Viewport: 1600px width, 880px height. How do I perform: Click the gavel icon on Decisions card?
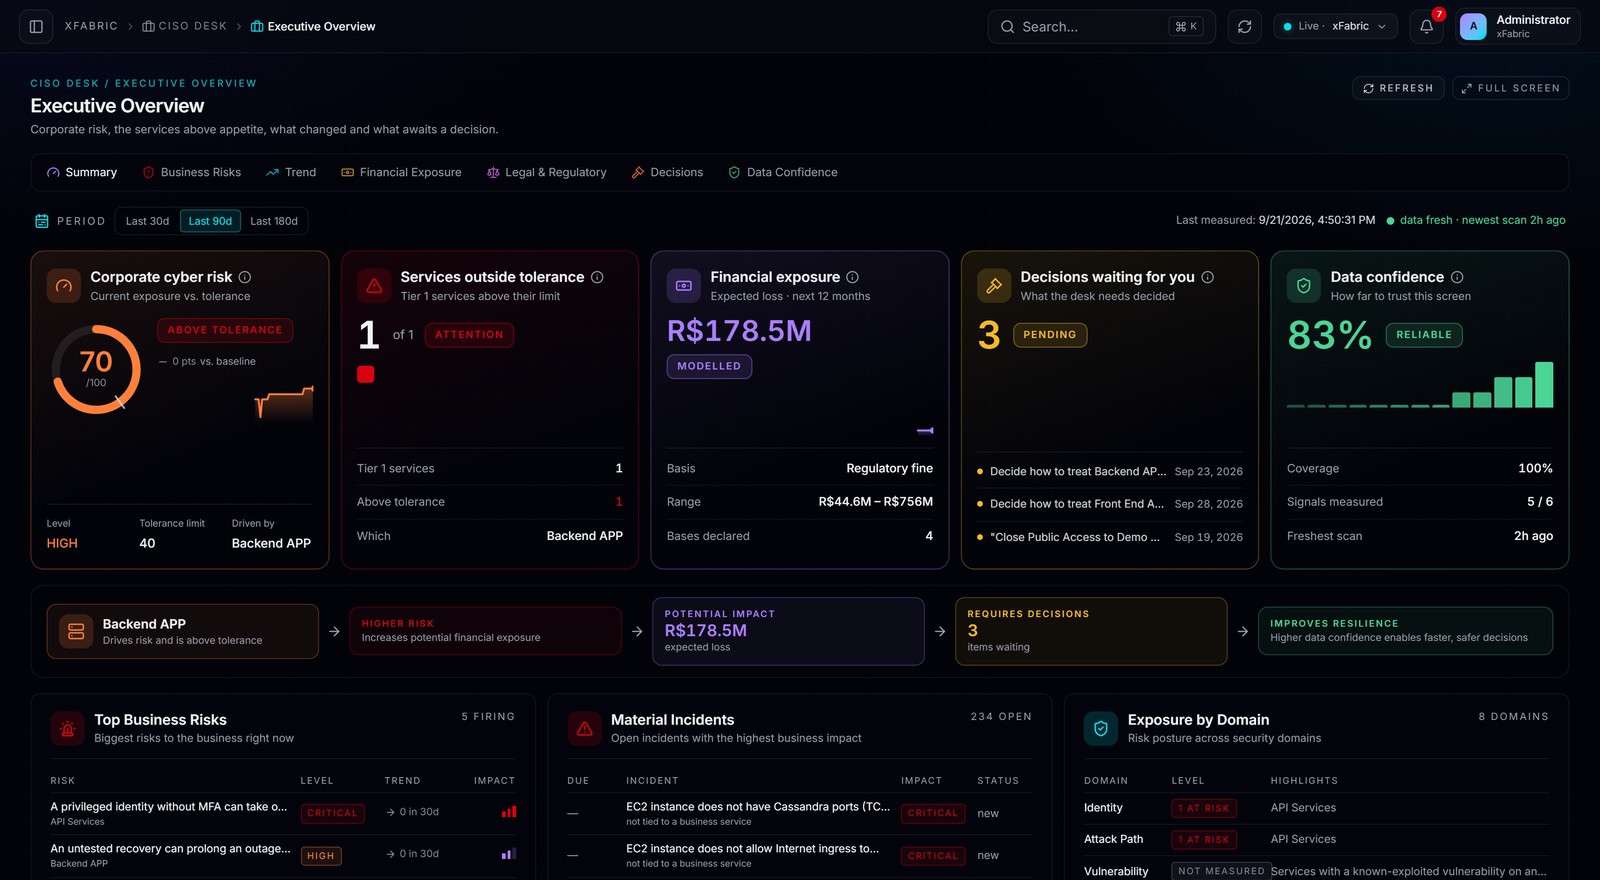[994, 286]
